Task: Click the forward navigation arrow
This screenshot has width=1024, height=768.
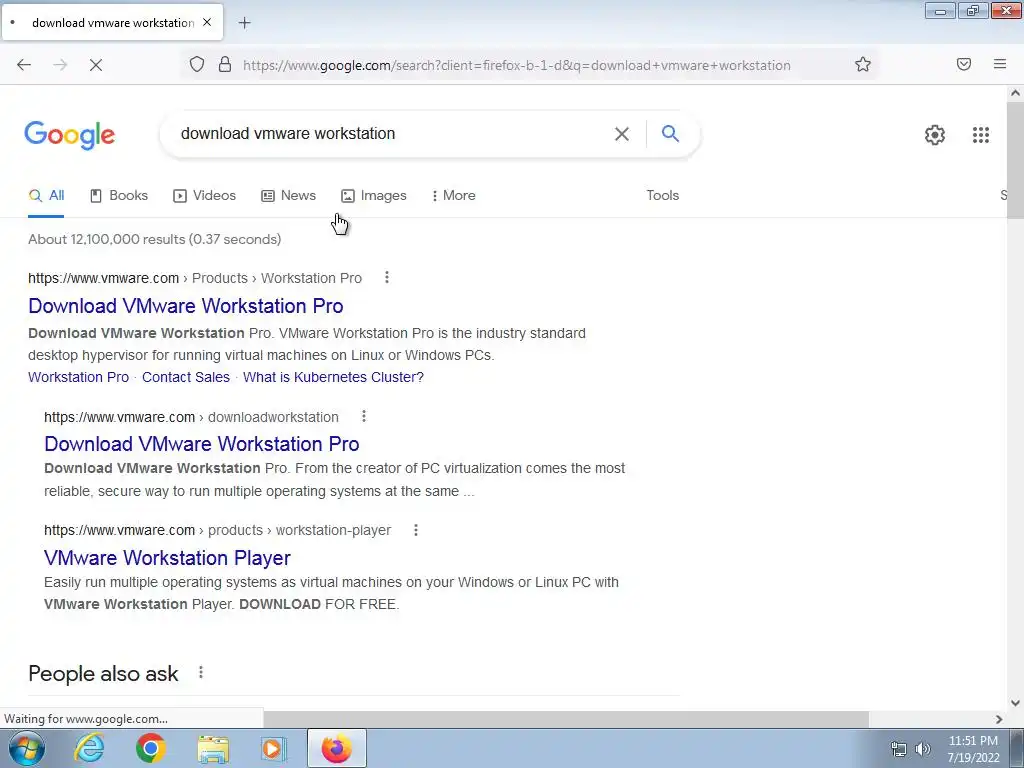Action: click(x=60, y=65)
